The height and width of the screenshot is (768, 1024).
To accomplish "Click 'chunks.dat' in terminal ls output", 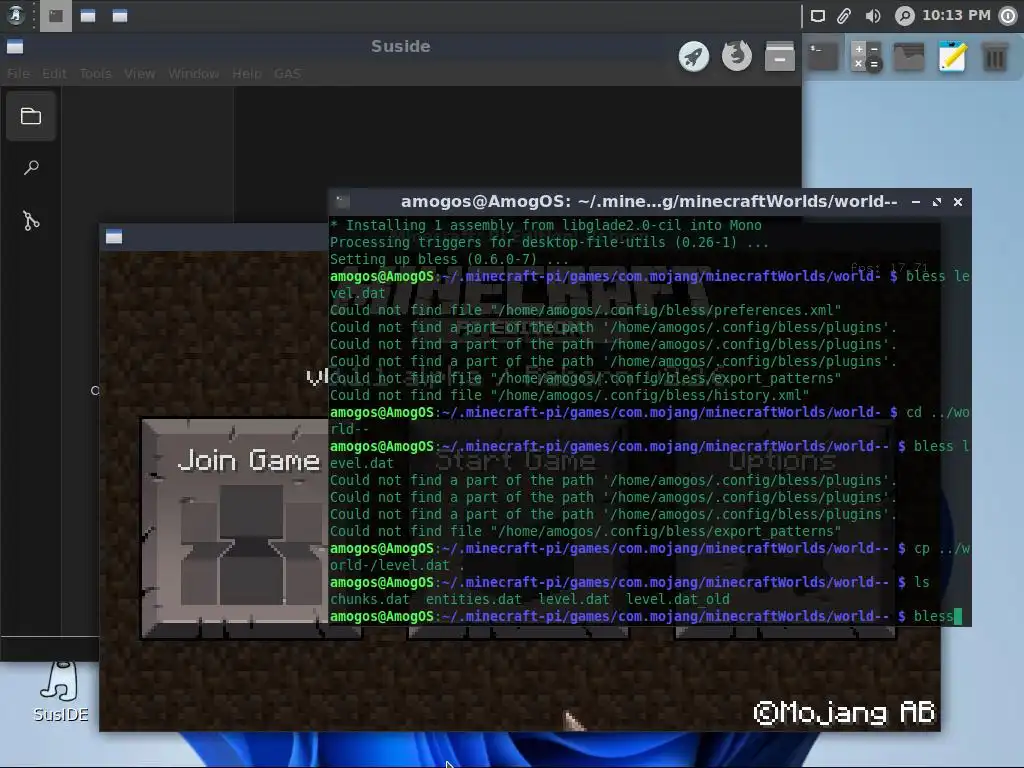I will (370, 599).
